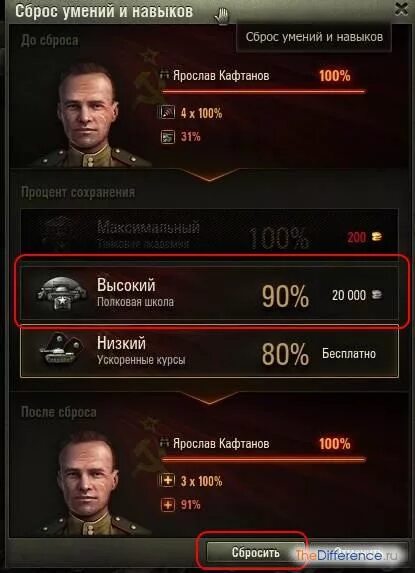Click the plus skill icon beside 91%
Image resolution: width=415 pixels, height=573 pixels.
pos(168,505)
